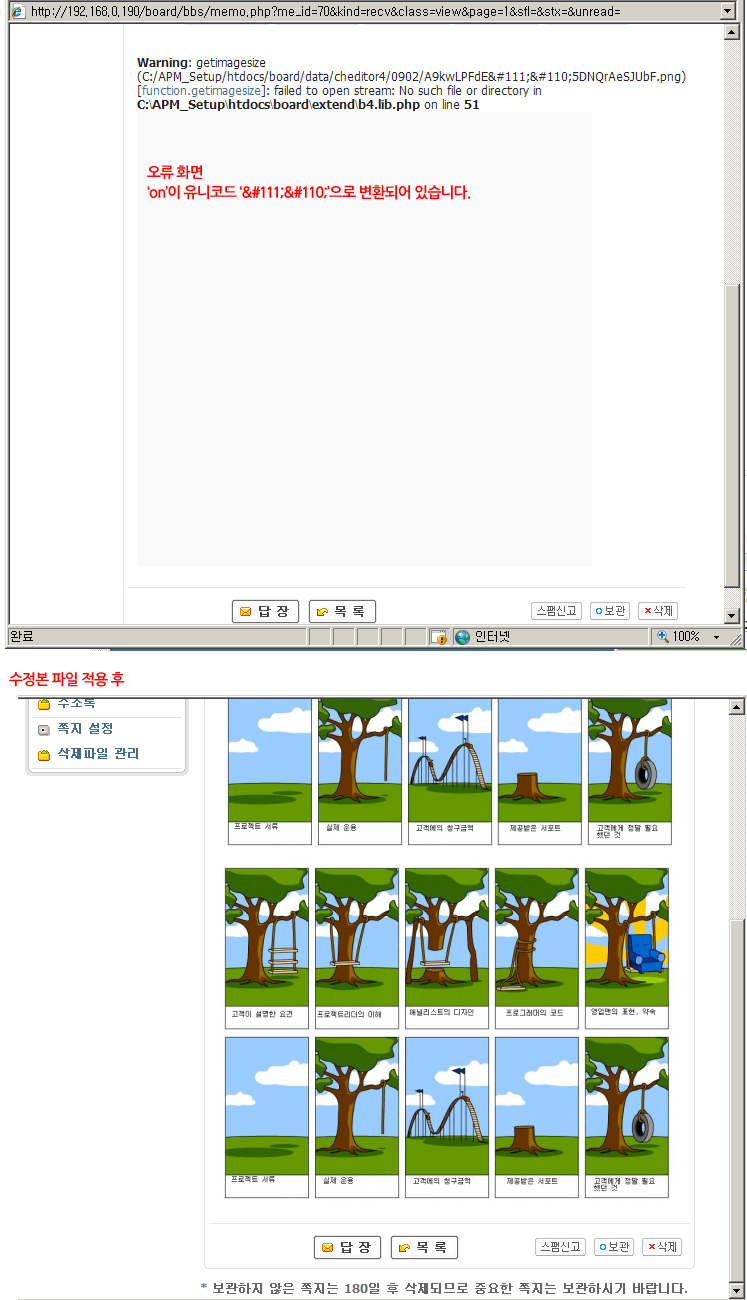Click the upper window's vertical scrollbar thumb
This screenshot has width=747, height=1300.
coord(732,437)
